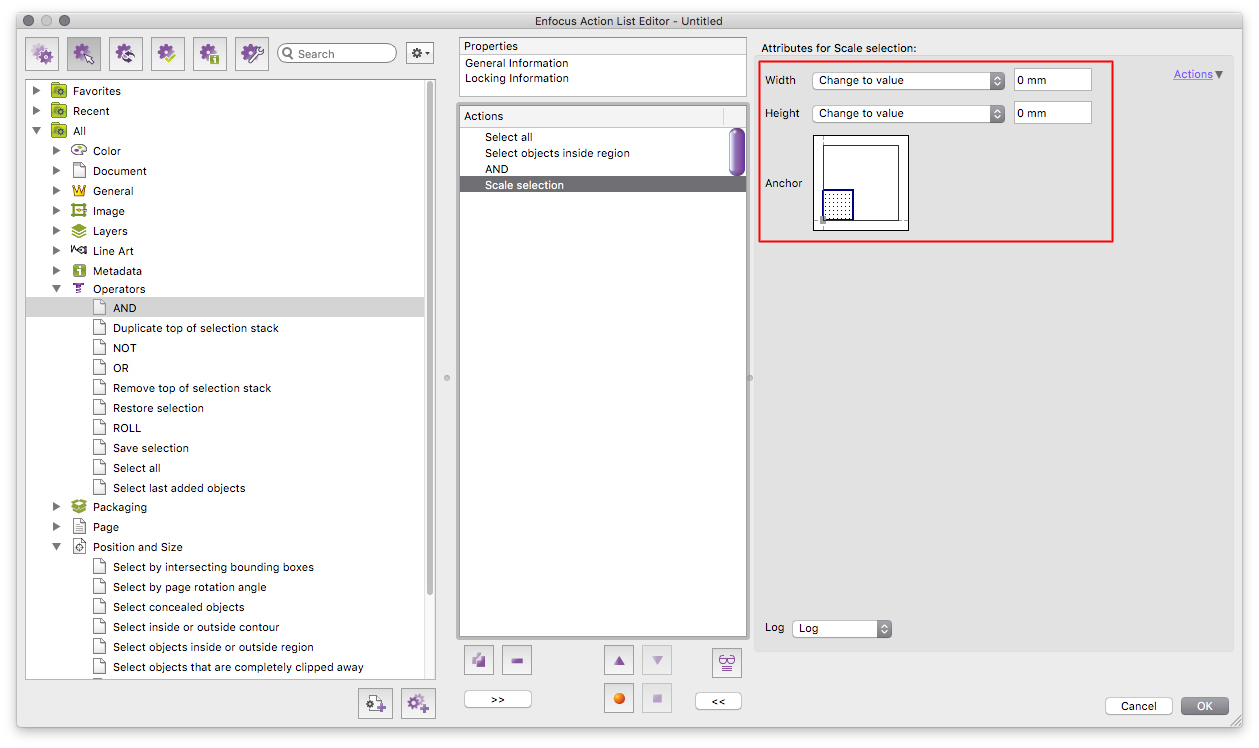Click the purple Actions list scrollbar thumb

coord(737,152)
